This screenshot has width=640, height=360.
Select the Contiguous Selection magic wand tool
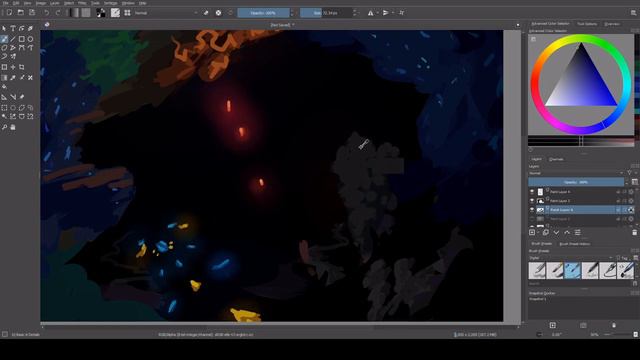pyautogui.click(x=4, y=117)
